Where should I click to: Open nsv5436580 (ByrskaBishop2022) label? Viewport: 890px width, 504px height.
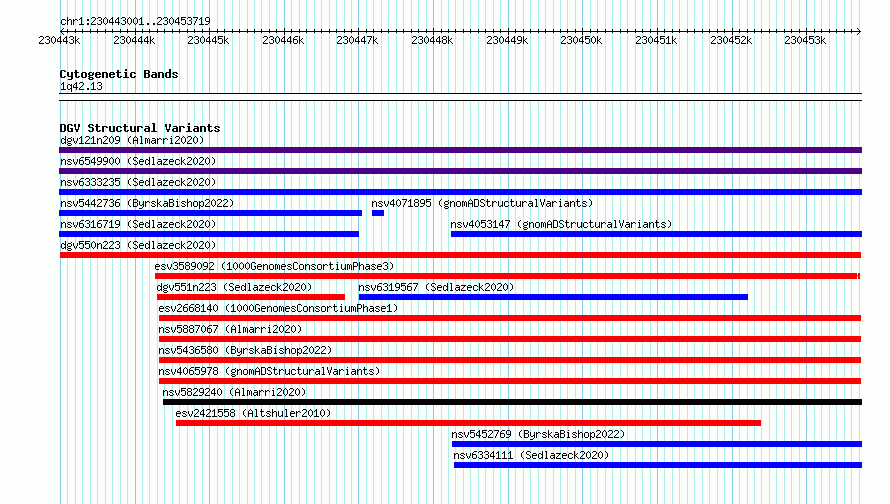tap(245, 350)
